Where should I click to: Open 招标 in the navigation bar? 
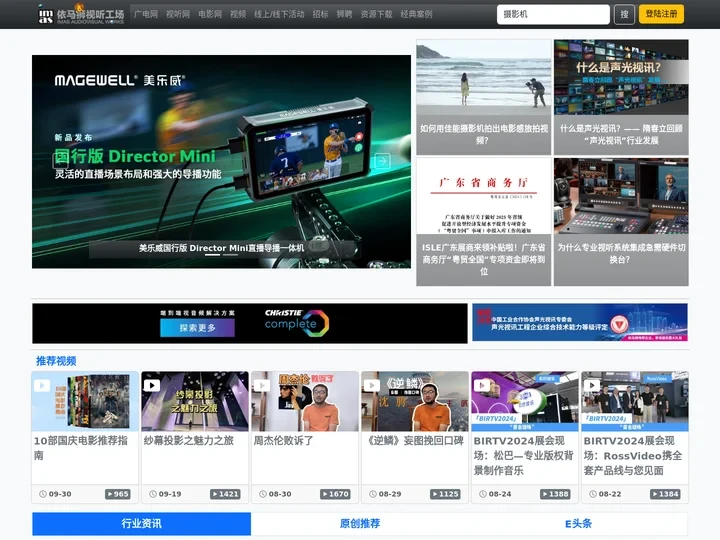(x=320, y=14)
